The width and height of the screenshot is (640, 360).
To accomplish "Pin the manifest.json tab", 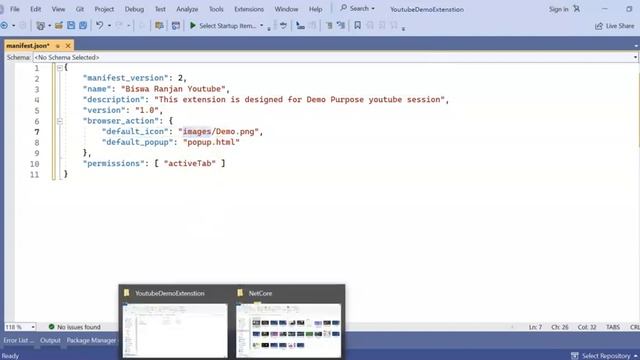I will [58, 46].
